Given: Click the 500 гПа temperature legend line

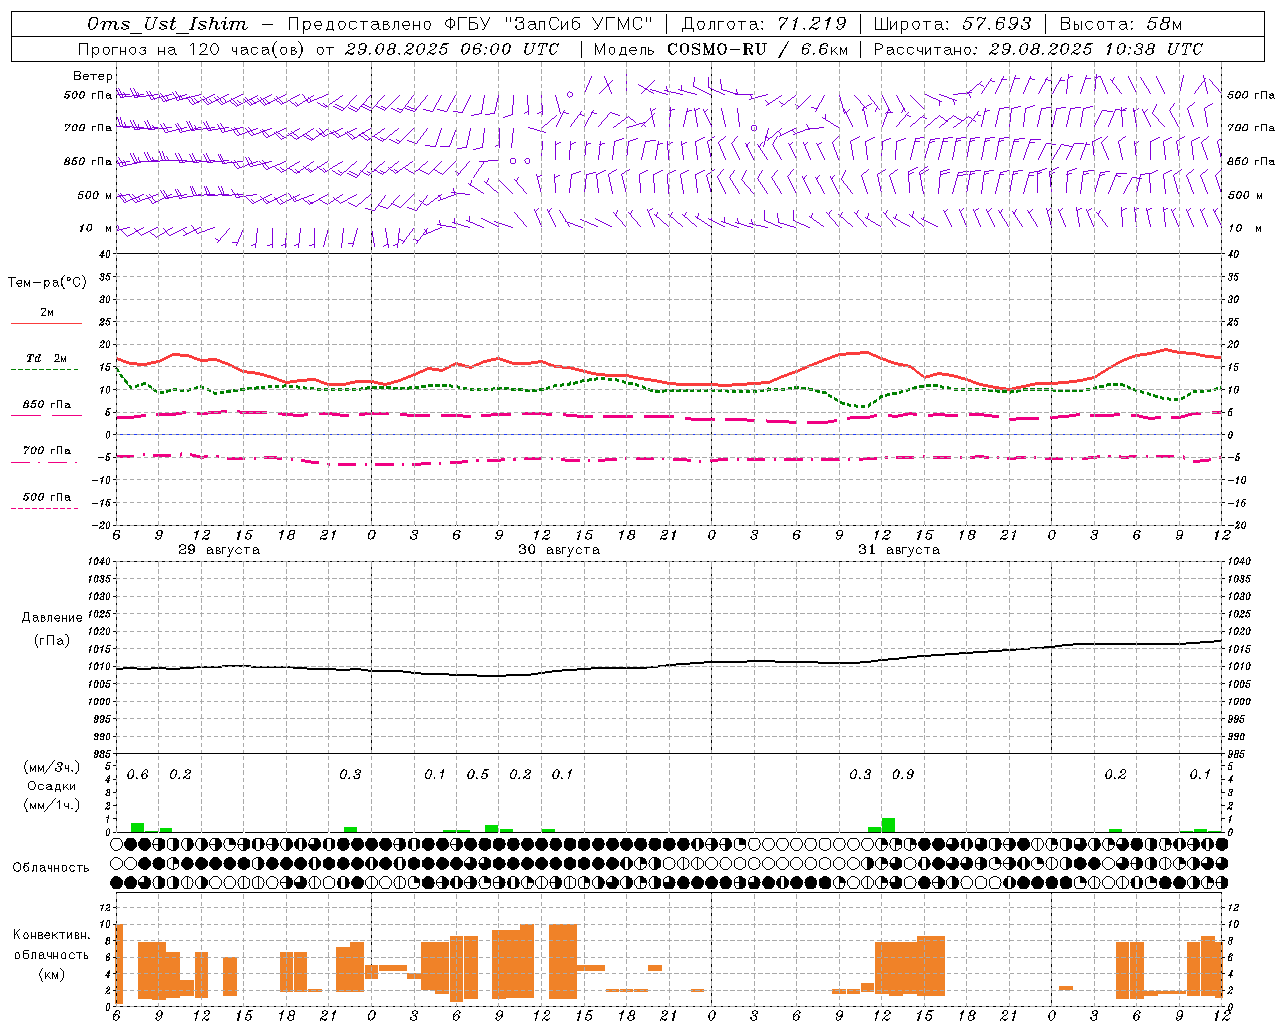Looking at the screenshot, I should [44, 508].
